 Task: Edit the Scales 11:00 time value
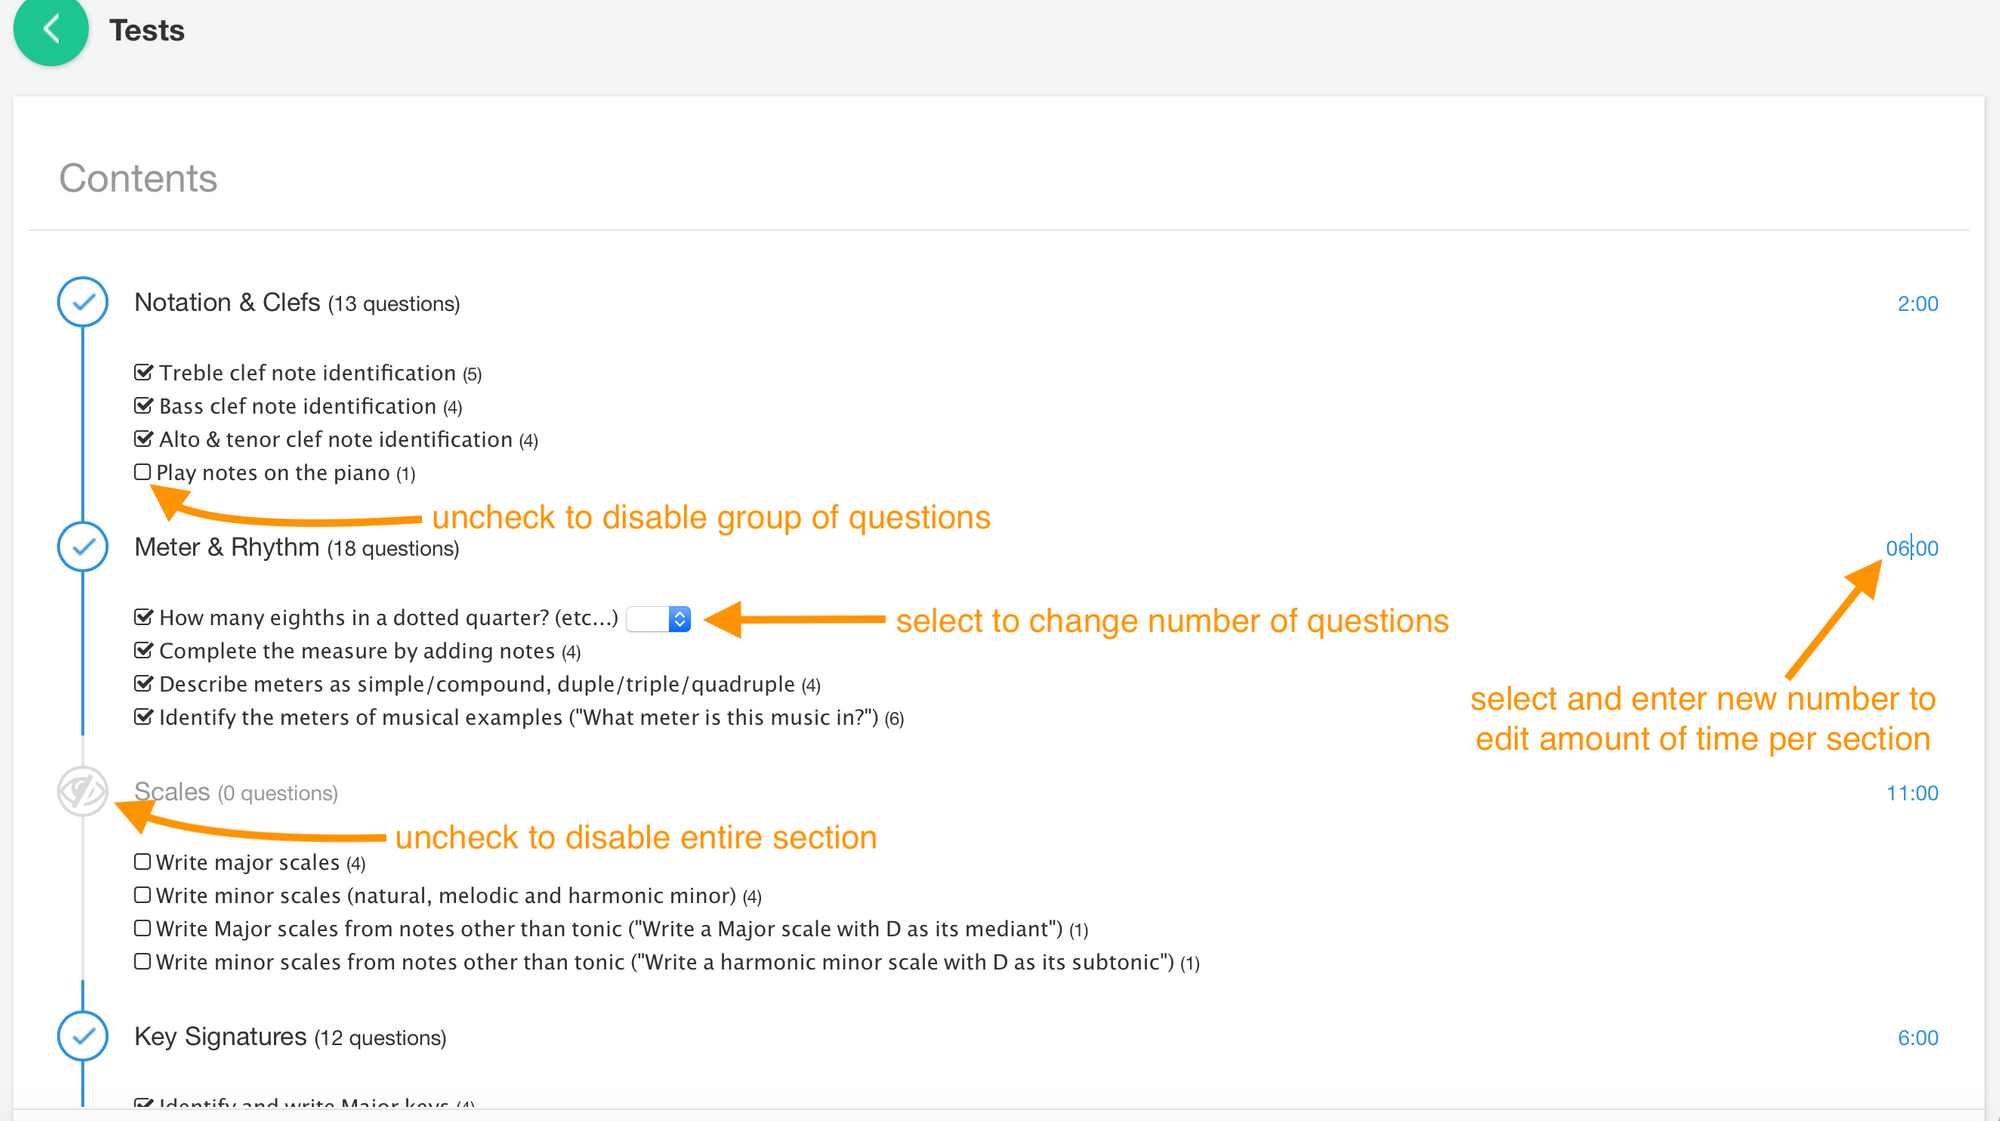pos(1912,793)
